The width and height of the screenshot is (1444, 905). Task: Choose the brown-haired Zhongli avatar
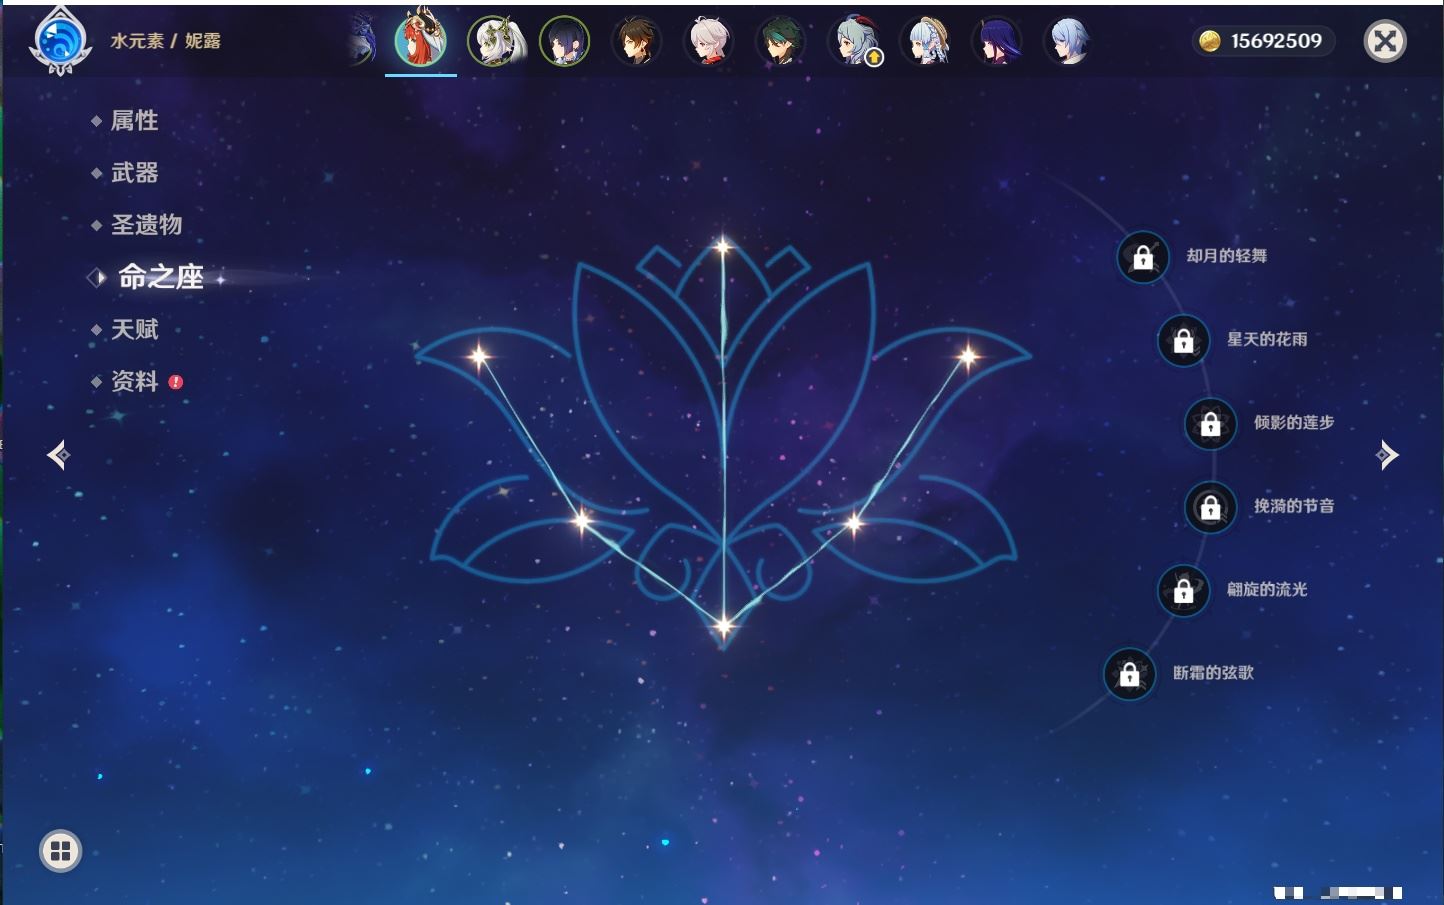[x=637, y=41]
